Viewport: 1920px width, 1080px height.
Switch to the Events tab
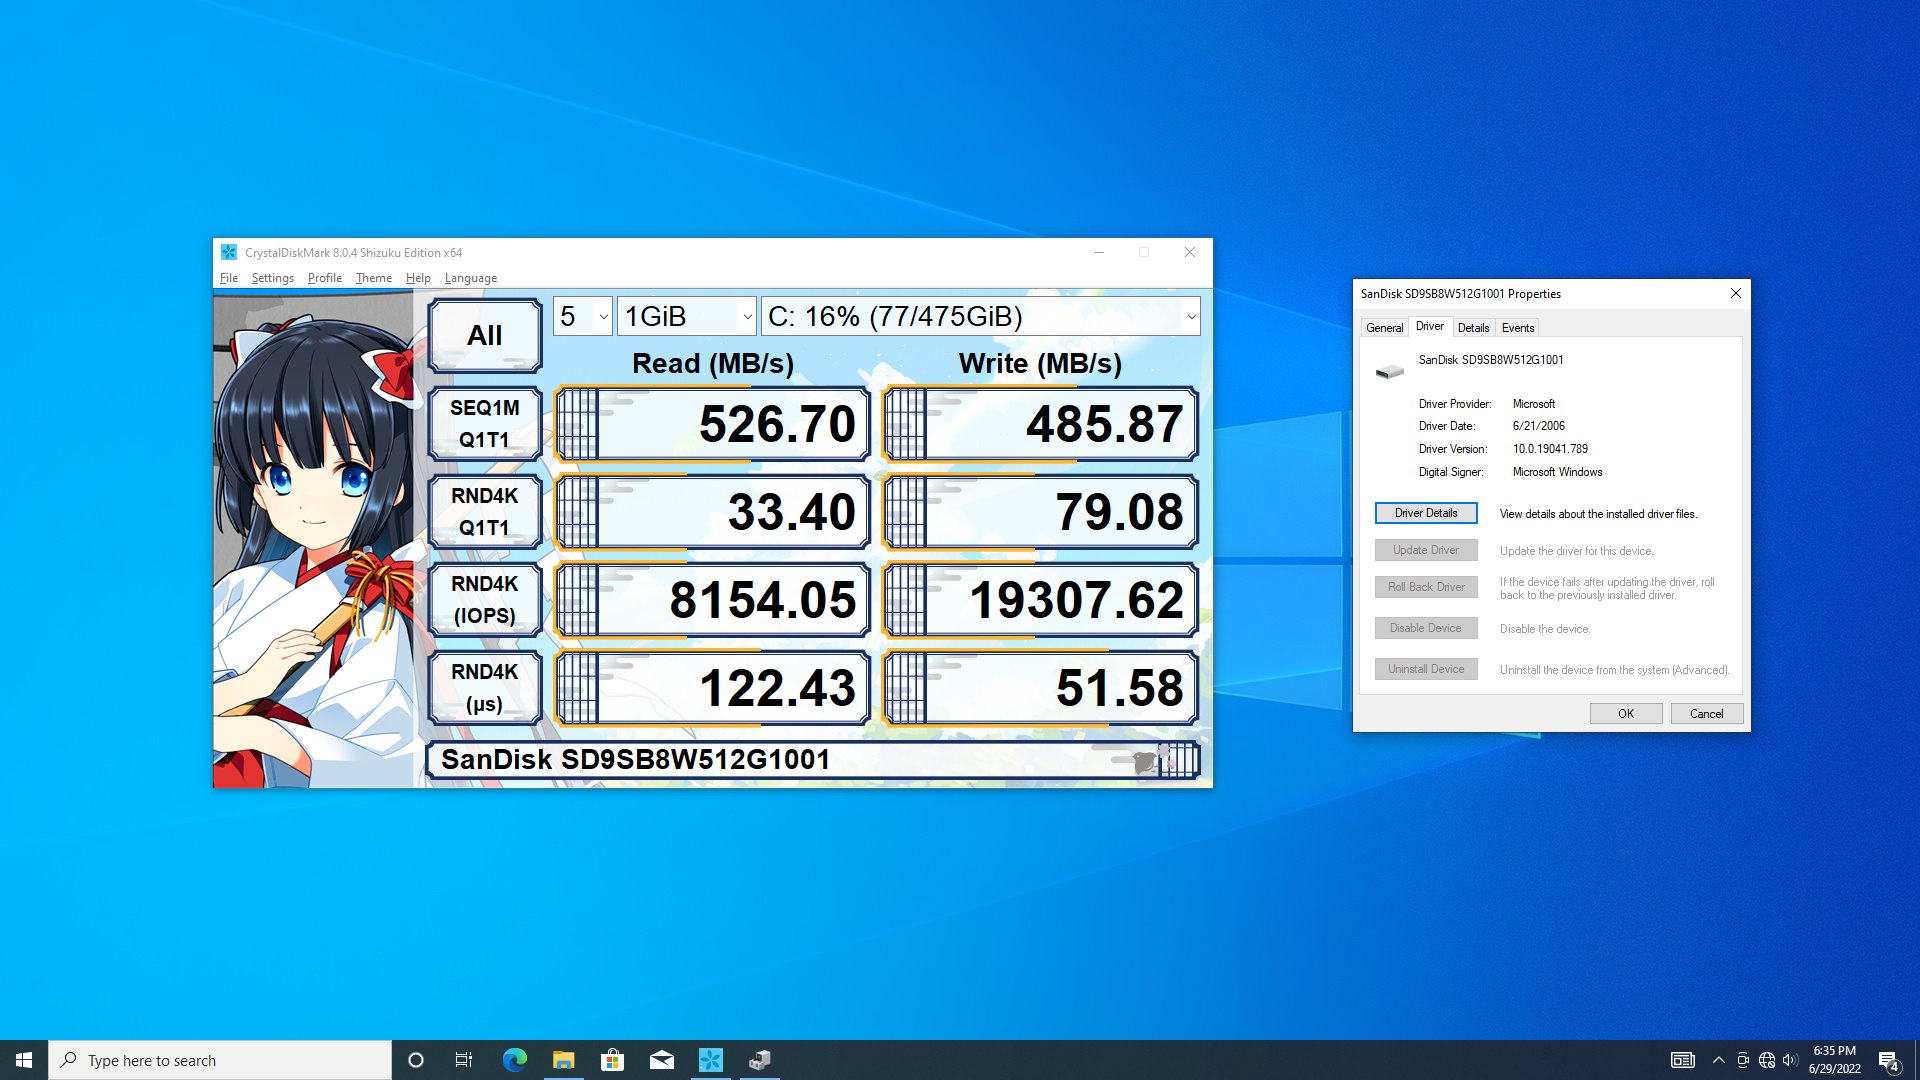tap(1517, 328)
